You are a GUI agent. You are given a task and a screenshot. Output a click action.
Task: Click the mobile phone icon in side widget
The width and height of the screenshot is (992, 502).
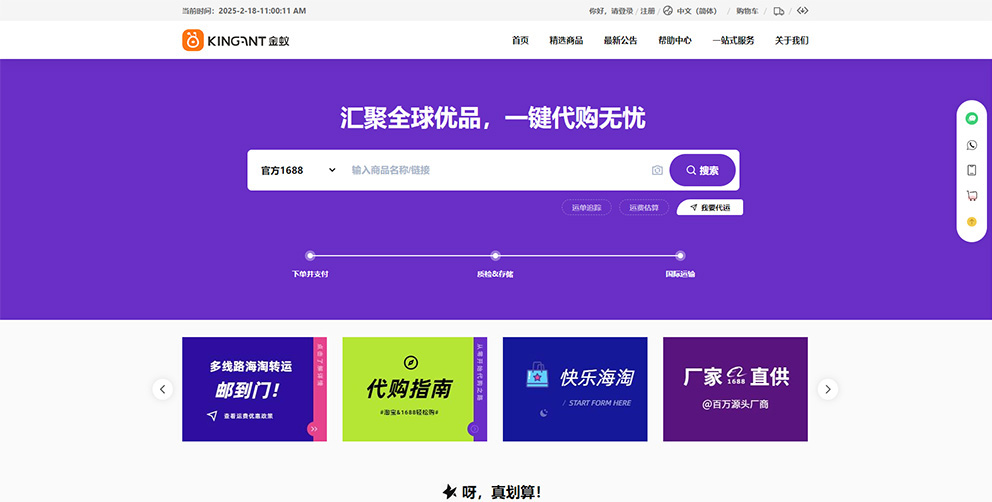pos(972,170)
